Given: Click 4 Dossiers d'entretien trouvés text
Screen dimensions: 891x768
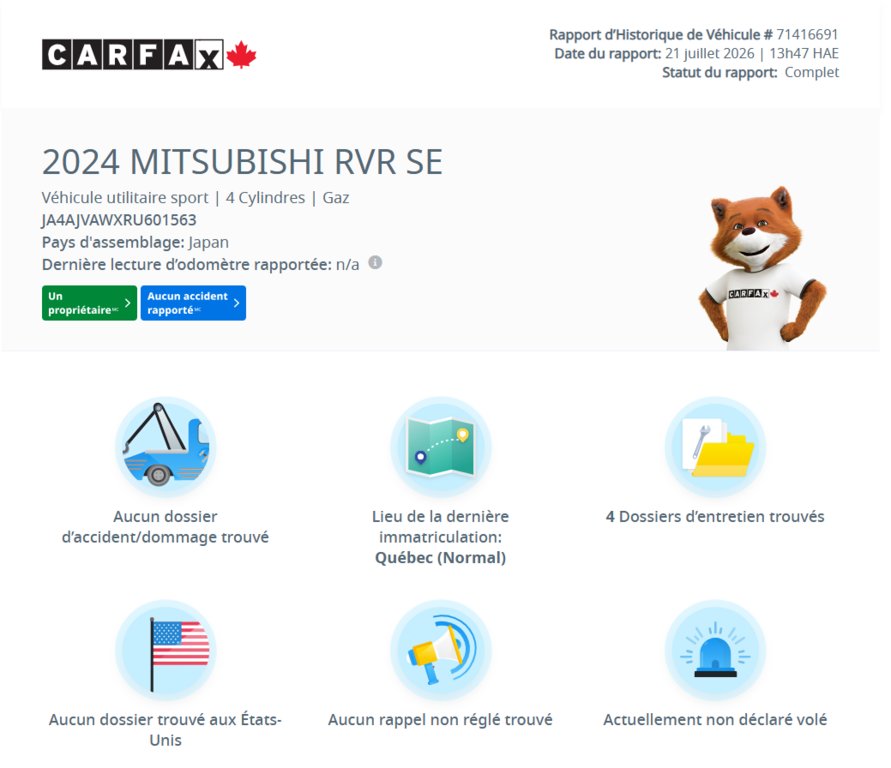Looking at the screenshot, I should pyautogui.click(x=715, y=516).
